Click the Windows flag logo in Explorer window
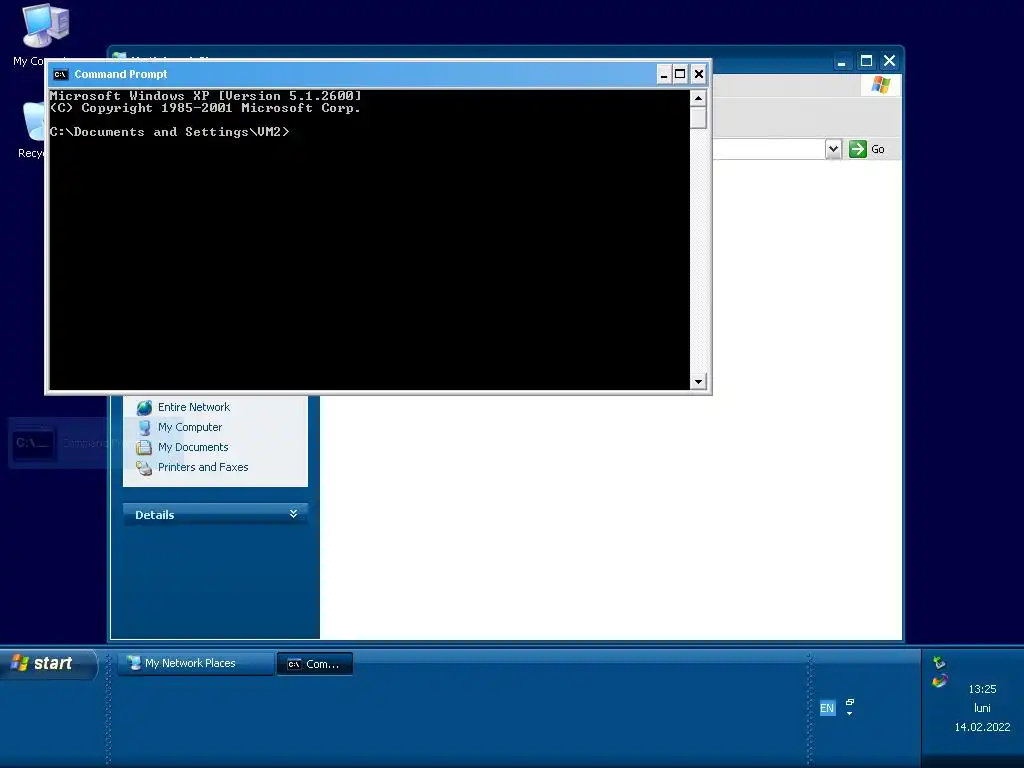 coord(880,85)
